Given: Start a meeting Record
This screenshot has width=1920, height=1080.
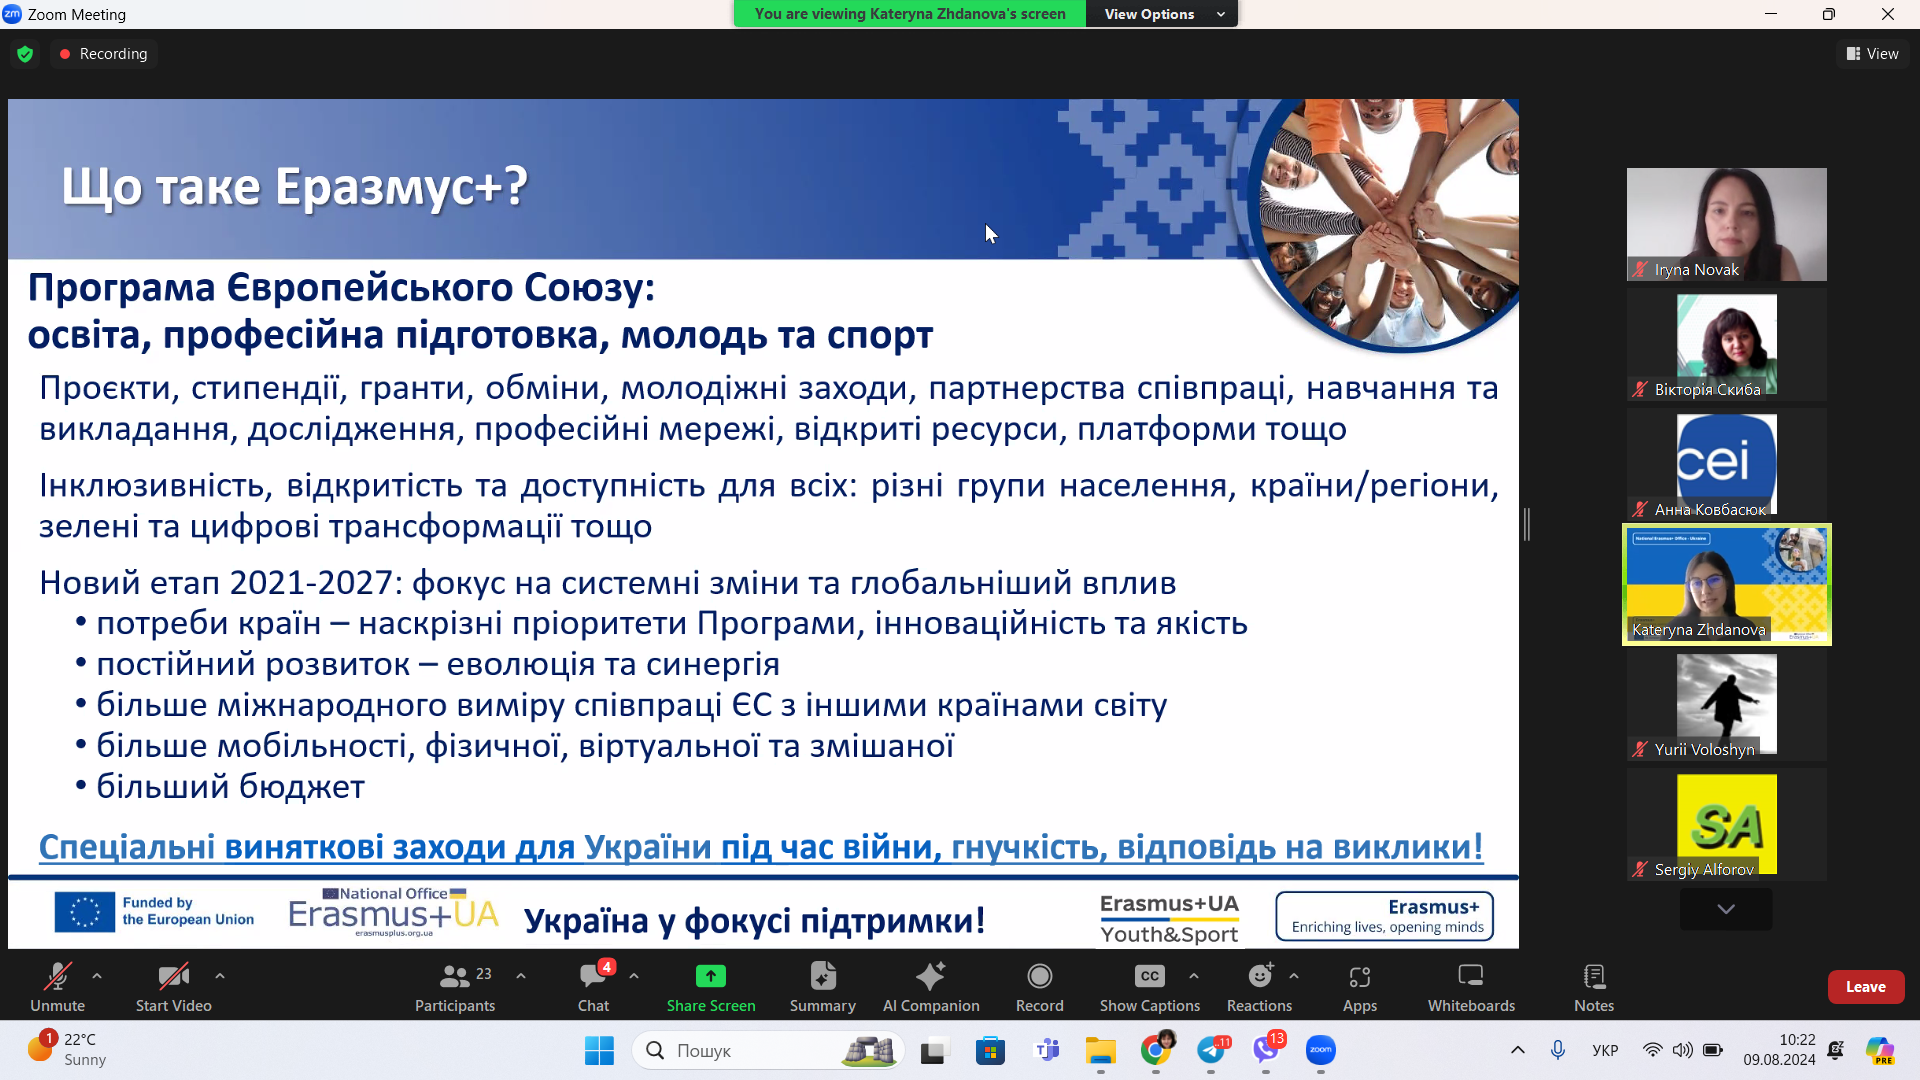Looking at the screenshot, I should [x=1039, y=986].
